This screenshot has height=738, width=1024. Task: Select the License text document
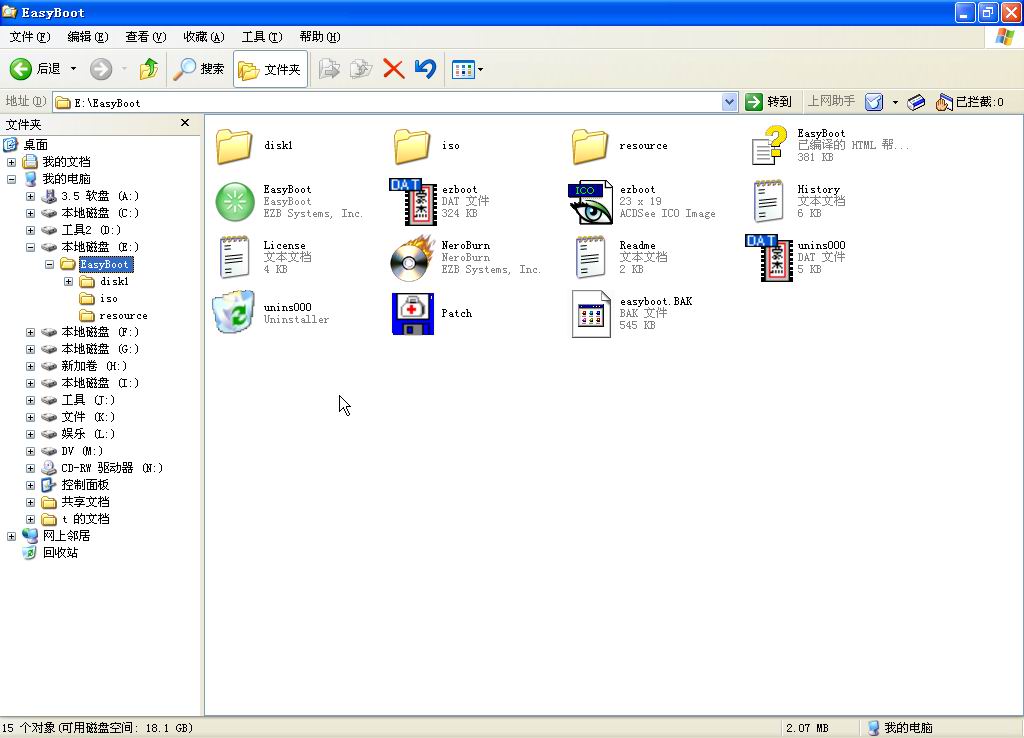click(234, 257)
